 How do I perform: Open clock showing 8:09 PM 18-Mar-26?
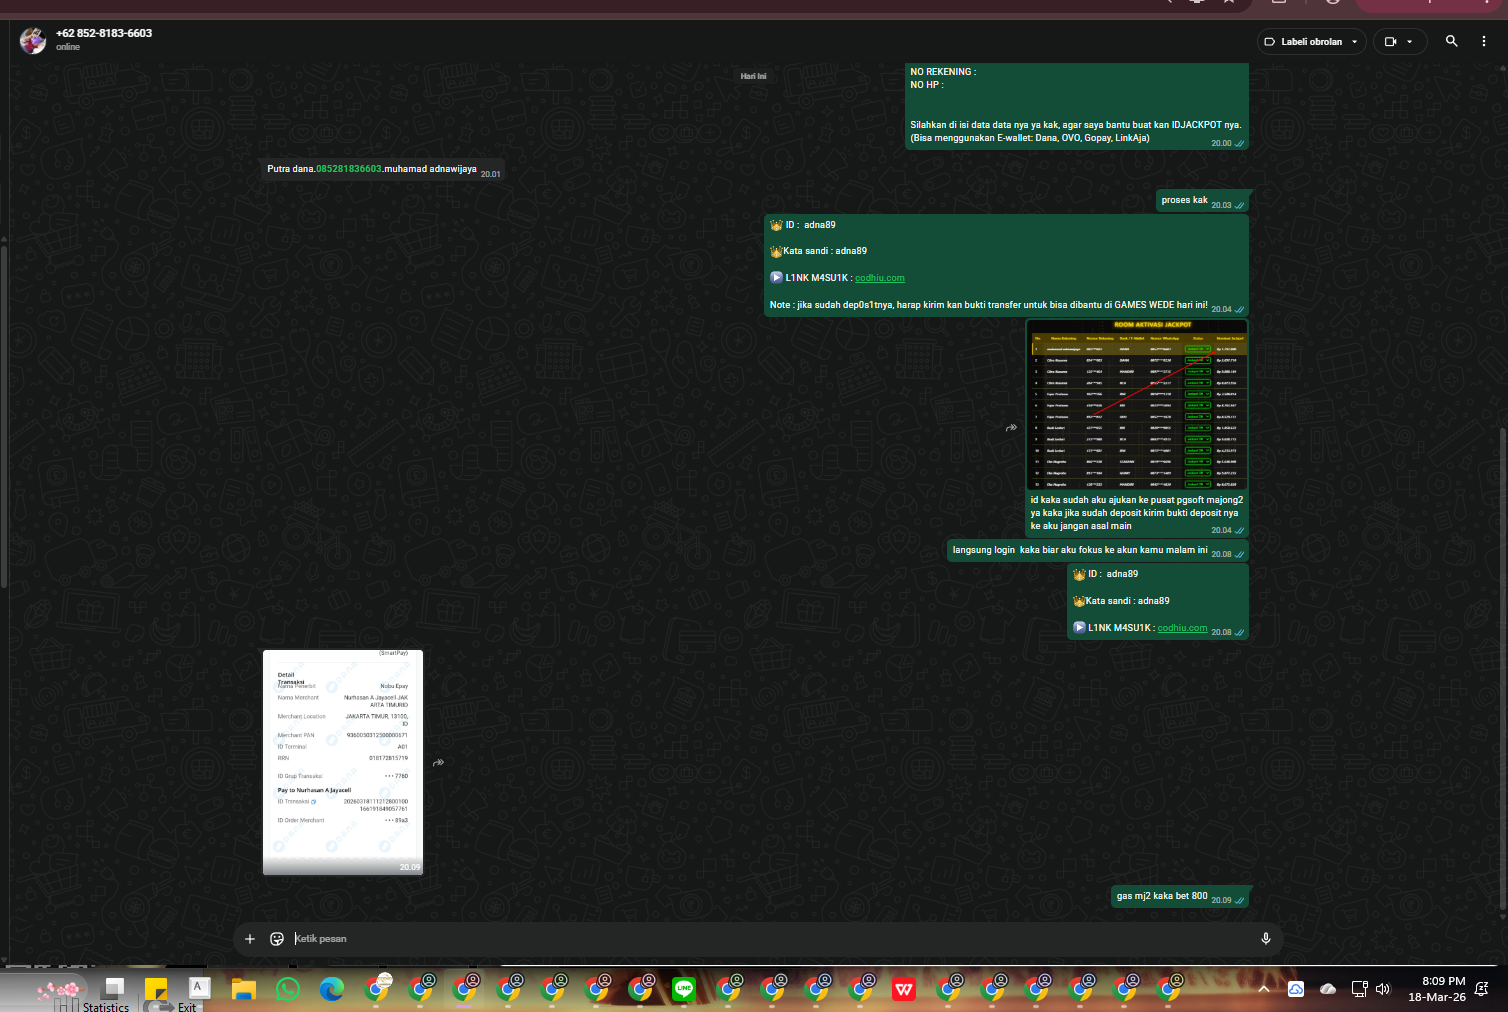point(1437,989)
